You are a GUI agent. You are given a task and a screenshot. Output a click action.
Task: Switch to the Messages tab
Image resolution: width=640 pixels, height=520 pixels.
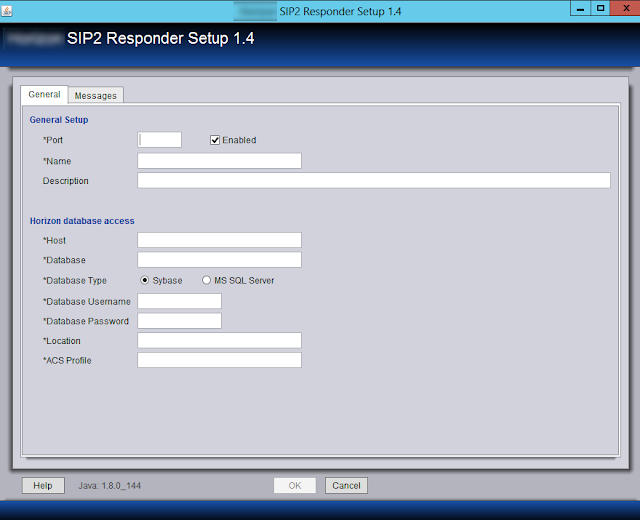click(96, 96)
